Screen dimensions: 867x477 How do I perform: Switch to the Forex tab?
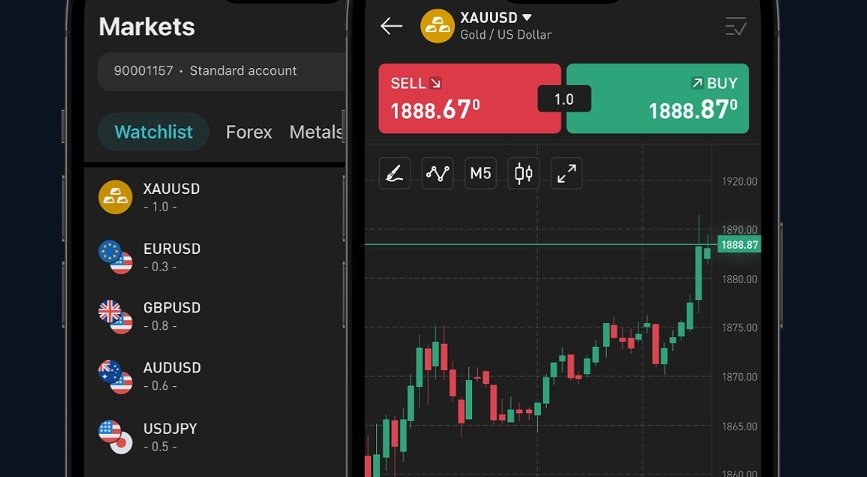[x=249, y=132]
